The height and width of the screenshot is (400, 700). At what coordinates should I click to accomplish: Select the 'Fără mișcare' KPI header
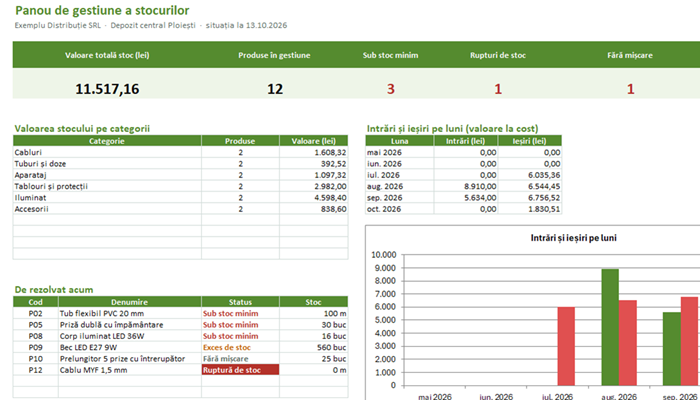pyautogui.click(x=630, y=55)
